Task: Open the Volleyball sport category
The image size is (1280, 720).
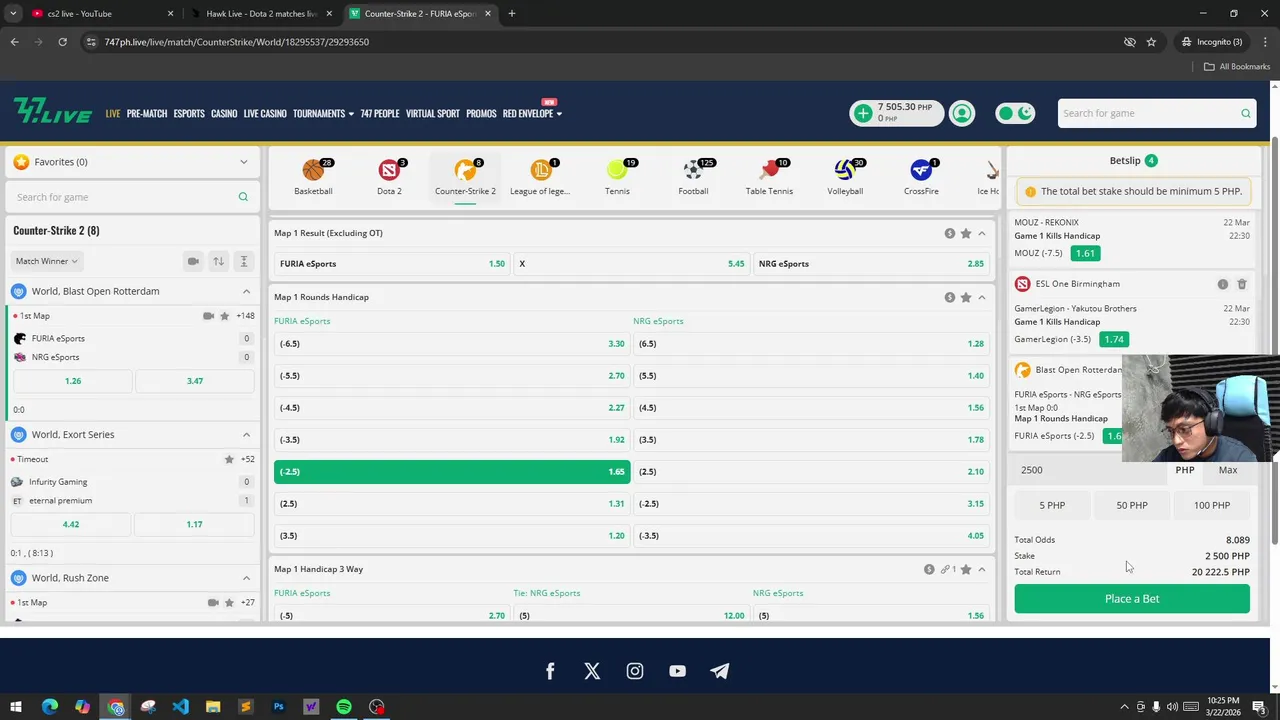Action: pos(845,177)
